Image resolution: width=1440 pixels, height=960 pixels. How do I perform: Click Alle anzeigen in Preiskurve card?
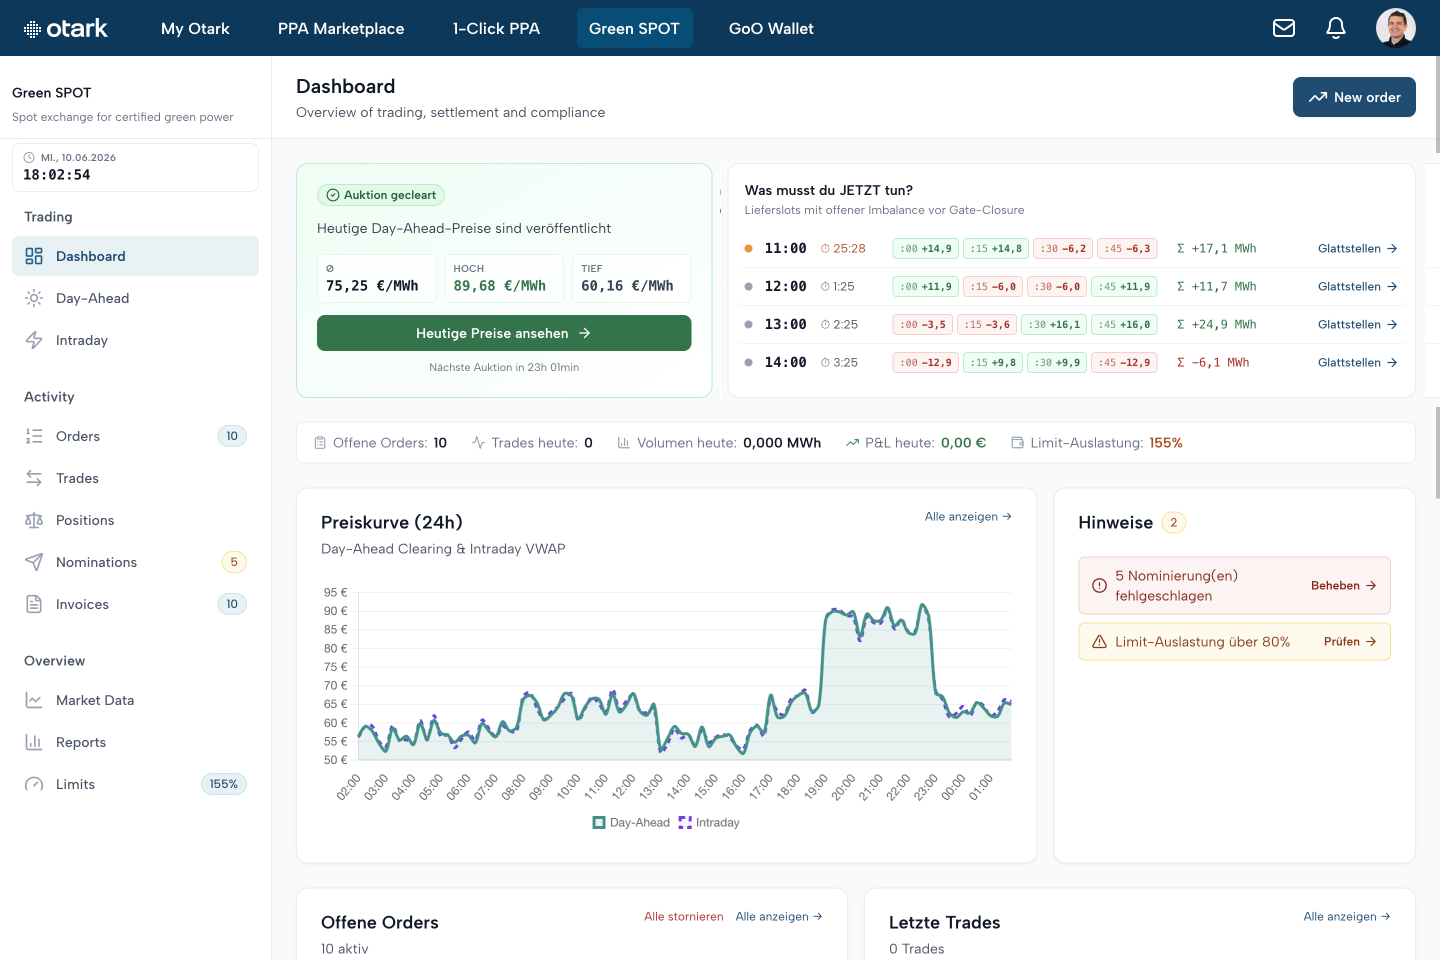(x=968, y=516)
